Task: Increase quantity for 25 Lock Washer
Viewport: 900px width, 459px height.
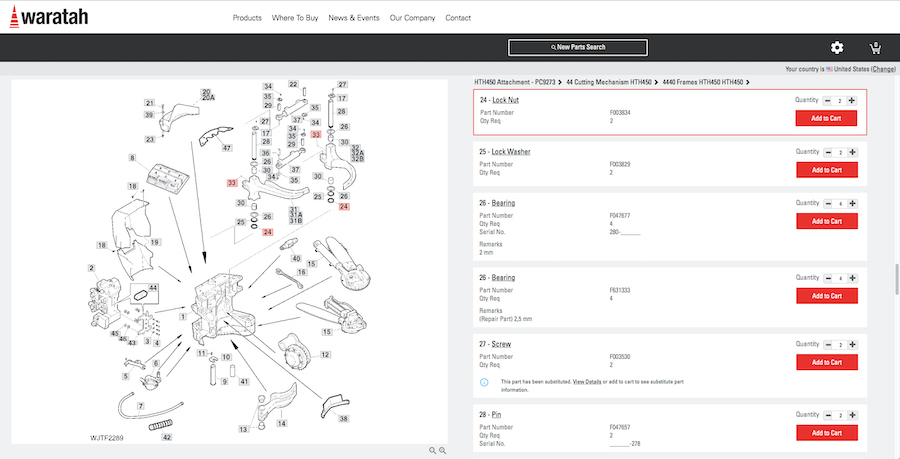Action: (x=852, y=153)
